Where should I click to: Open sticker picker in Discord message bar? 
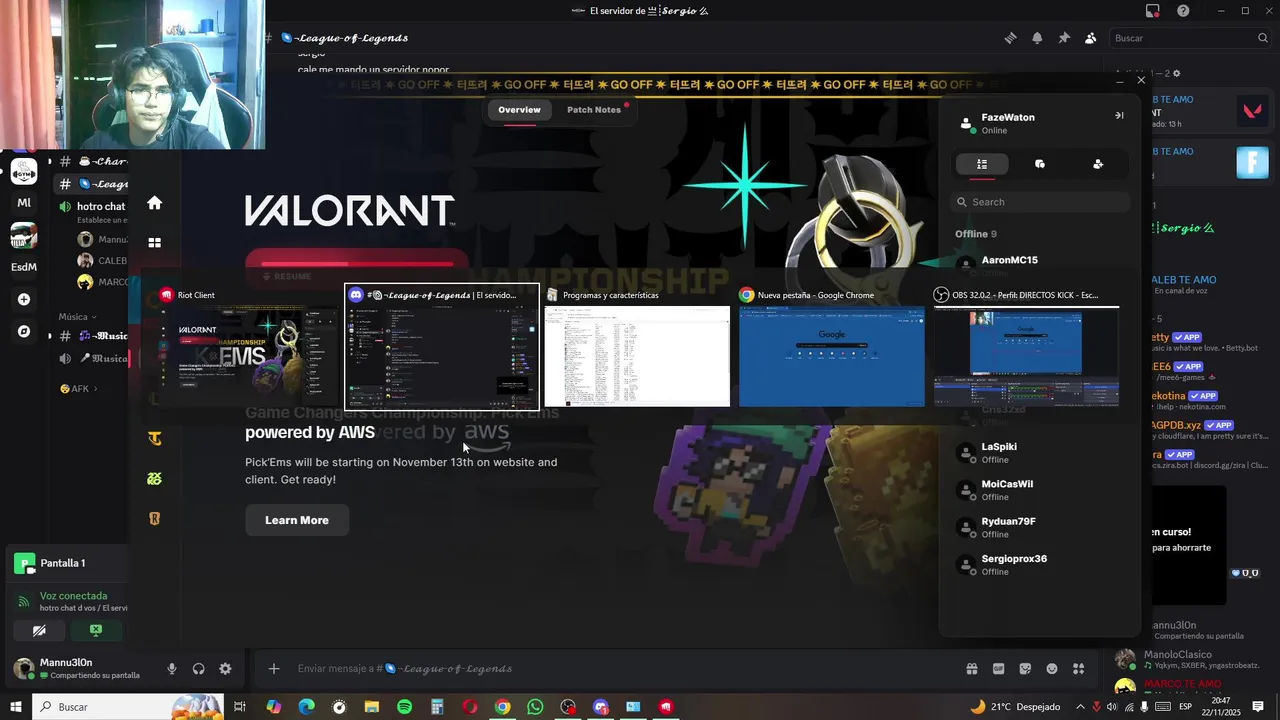[1025, 669]
